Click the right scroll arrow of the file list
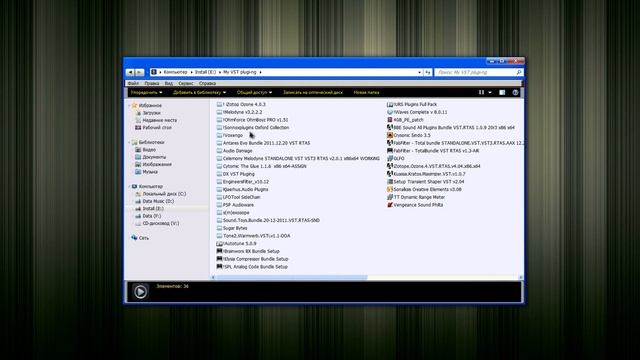Viewport: 640px width, 360px height. pyautogui.click(x=520, y=278)
